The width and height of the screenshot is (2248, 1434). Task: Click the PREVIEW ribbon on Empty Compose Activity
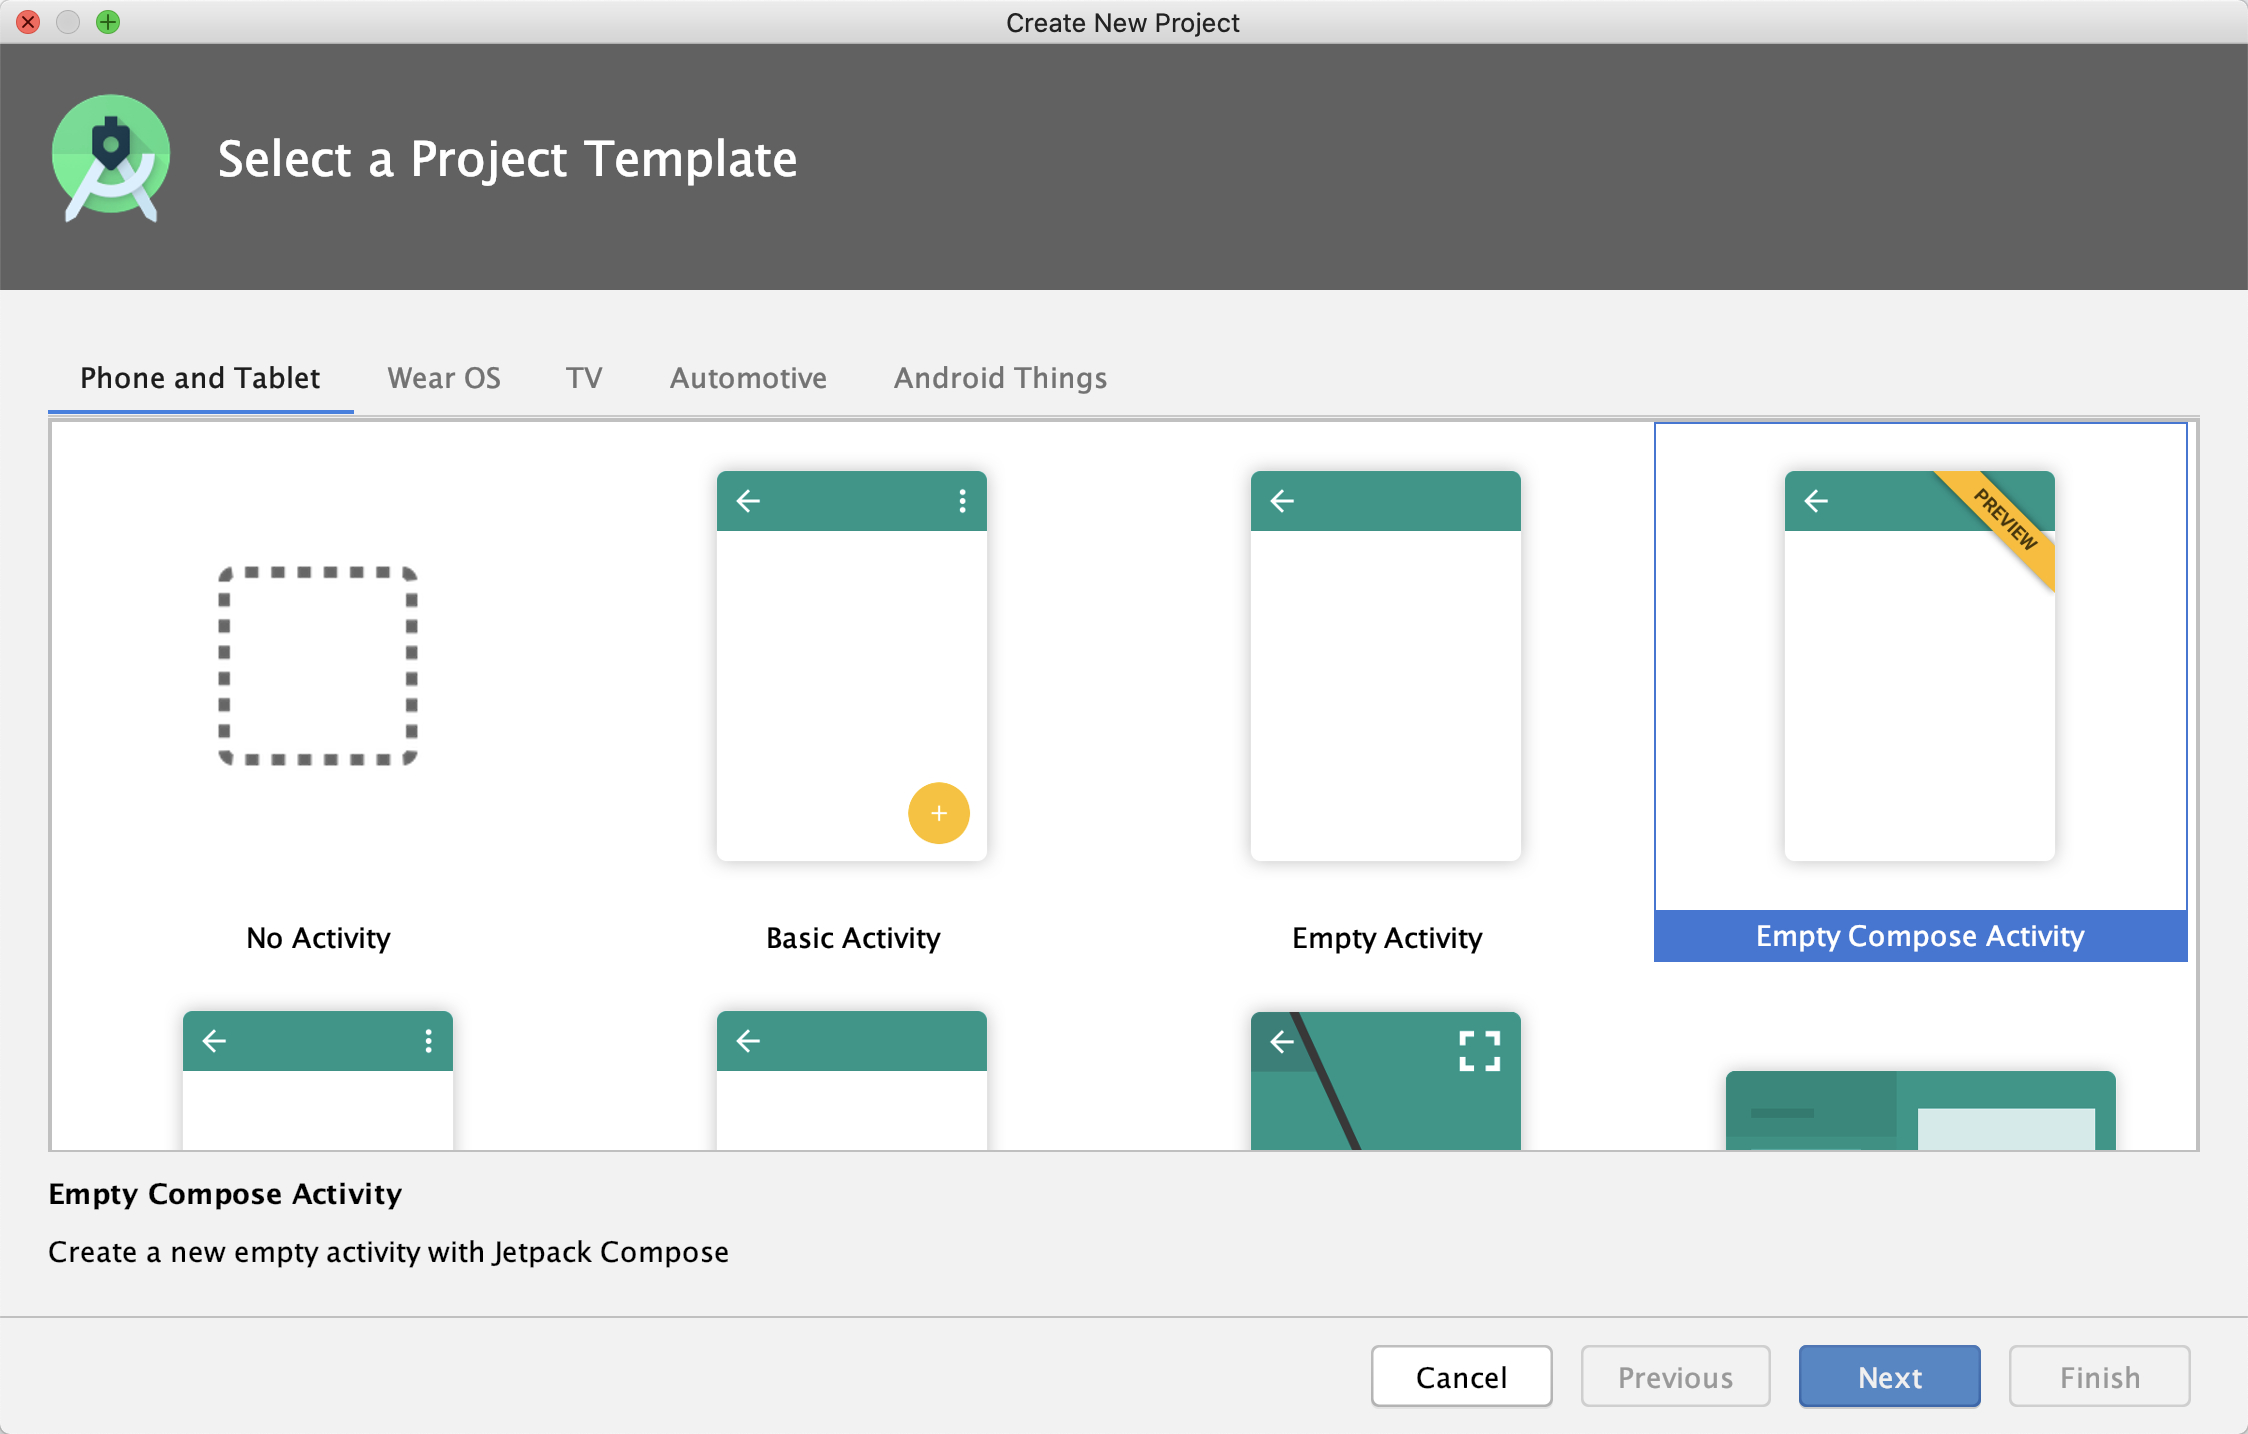click(x=2005, y=520)
